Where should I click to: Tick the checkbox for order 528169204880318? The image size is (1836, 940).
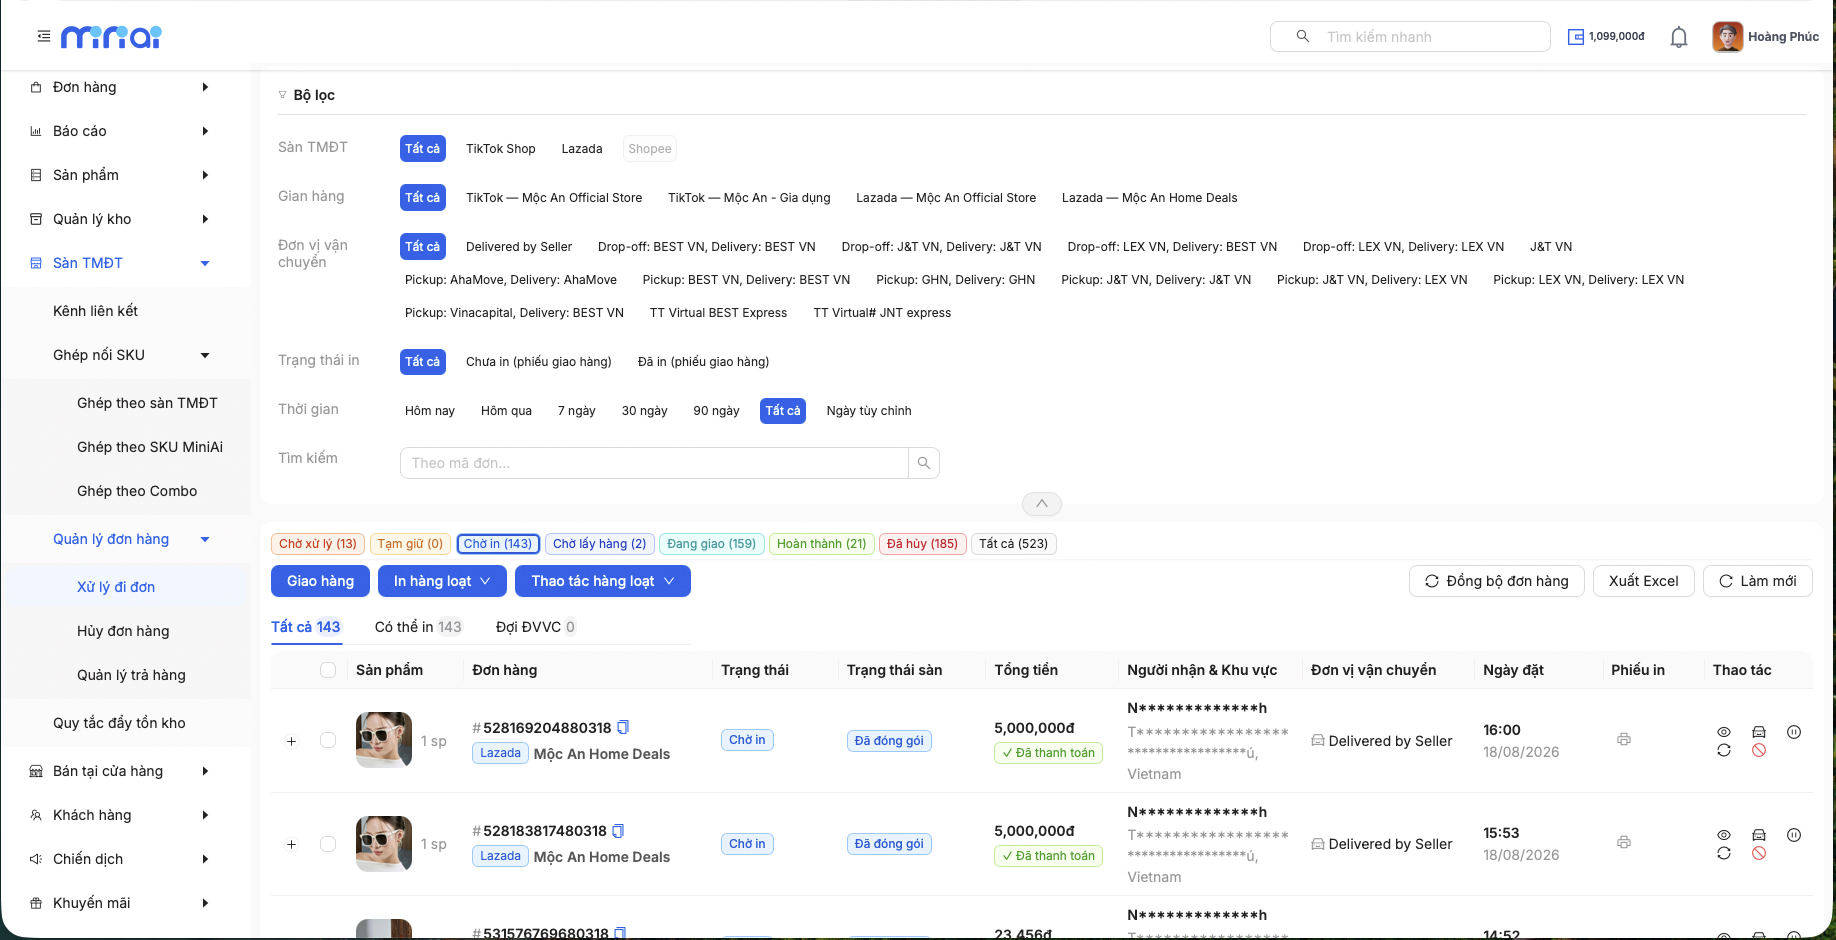pyautogui.click(x=328, y=741)
